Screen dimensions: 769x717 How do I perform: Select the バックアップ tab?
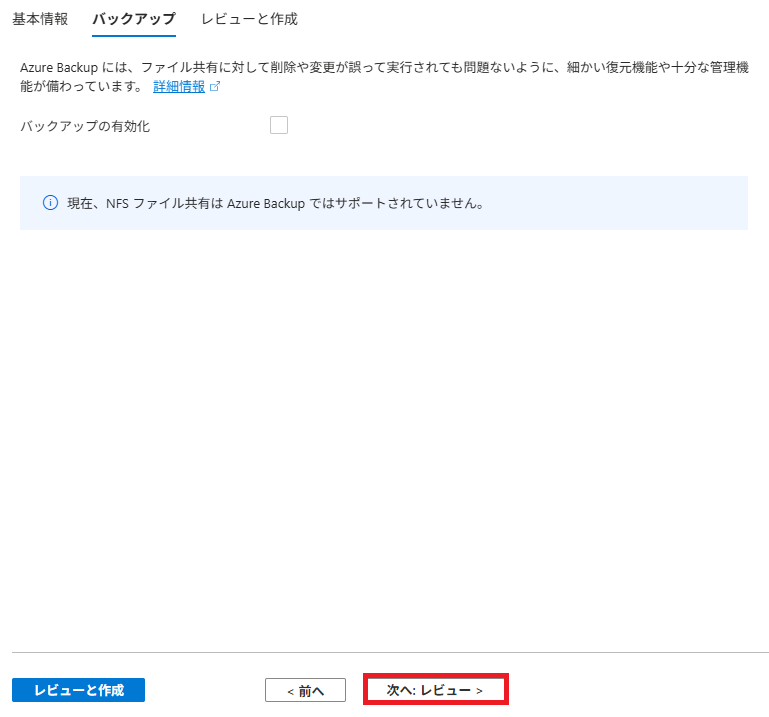tap(134, 19)
